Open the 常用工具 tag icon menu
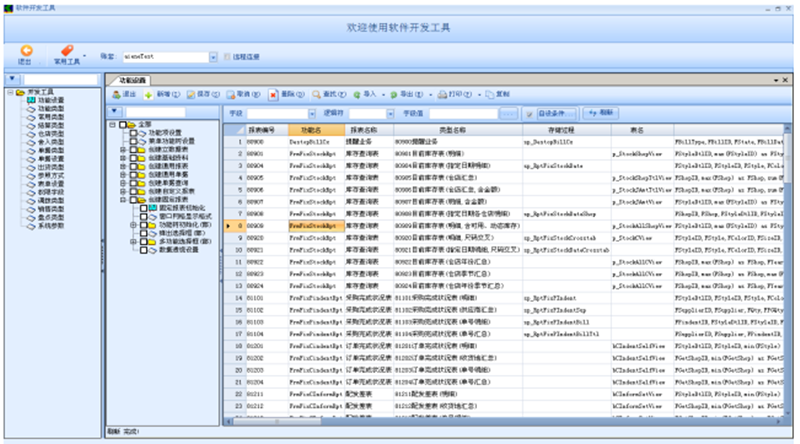The height and width of the screenshot is (444, 800). (x=67, y=51)
